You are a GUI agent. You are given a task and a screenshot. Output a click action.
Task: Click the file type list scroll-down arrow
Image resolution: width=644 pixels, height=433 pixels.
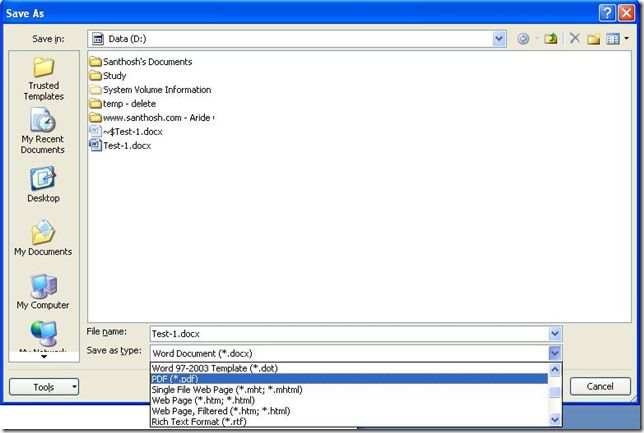[x=555, y=420]
